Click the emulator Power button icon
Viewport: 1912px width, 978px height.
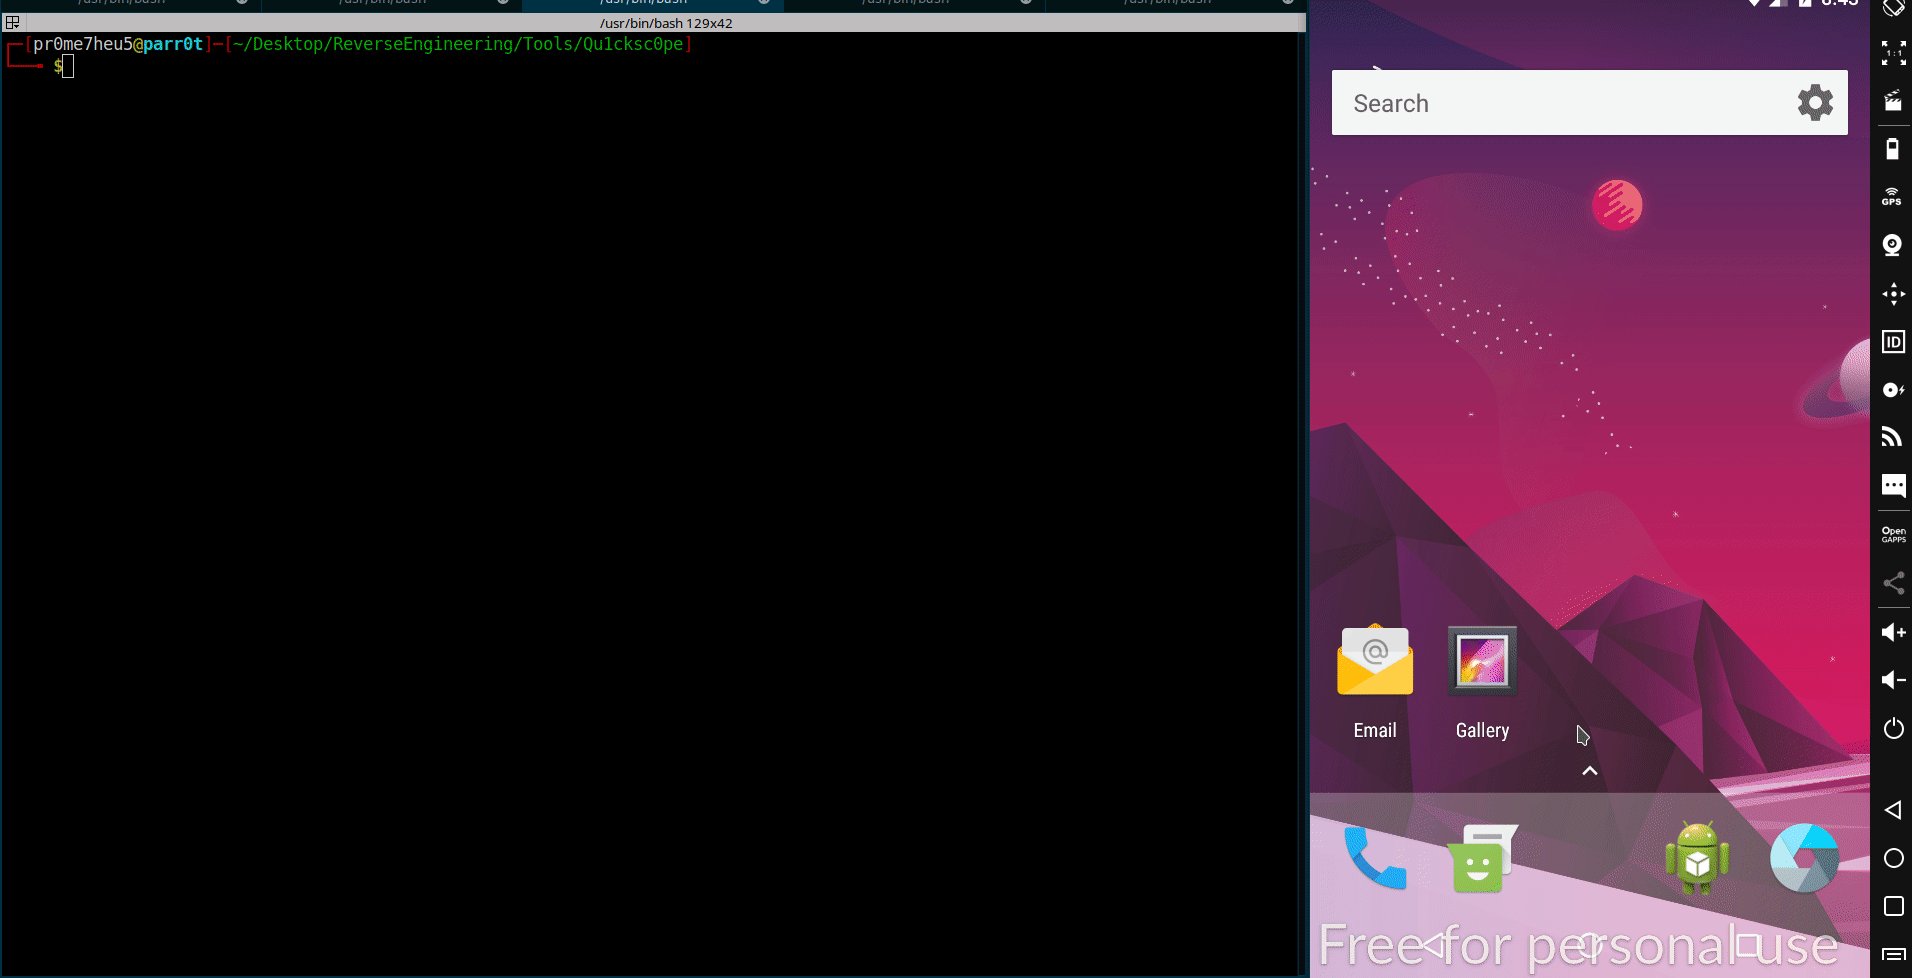coord(1893,728)
